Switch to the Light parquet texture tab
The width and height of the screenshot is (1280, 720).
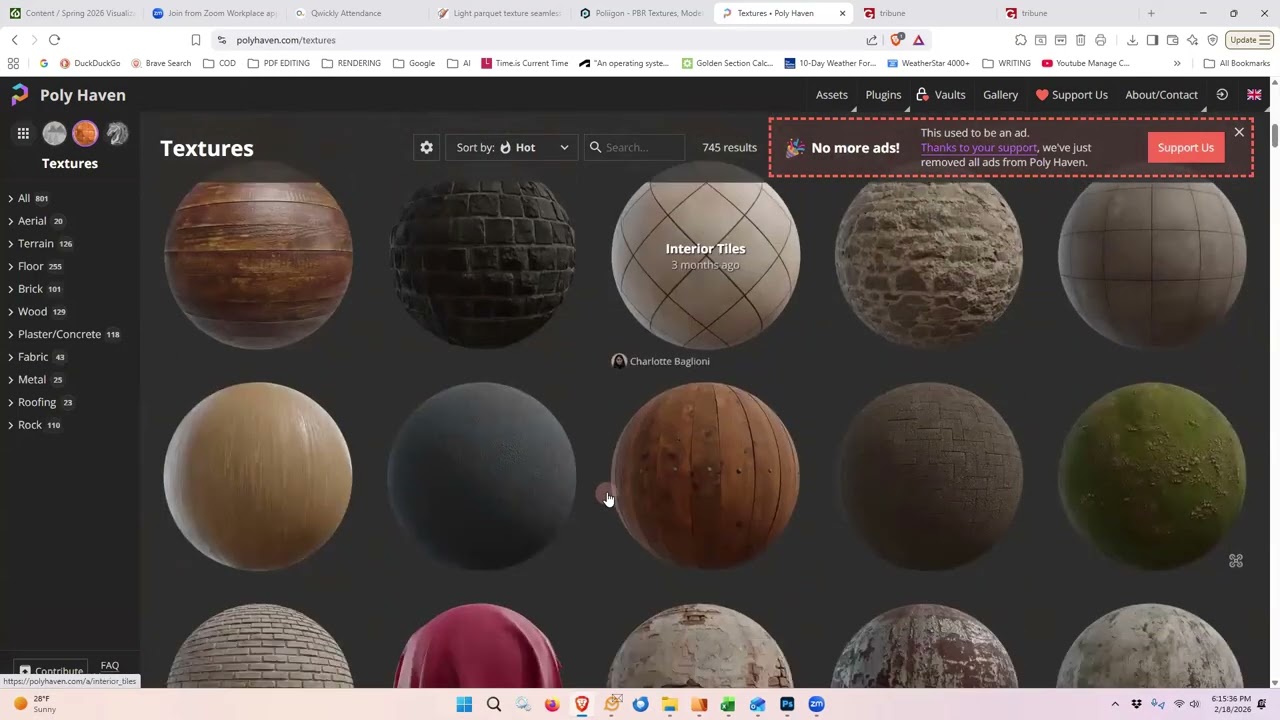point(499,13)
